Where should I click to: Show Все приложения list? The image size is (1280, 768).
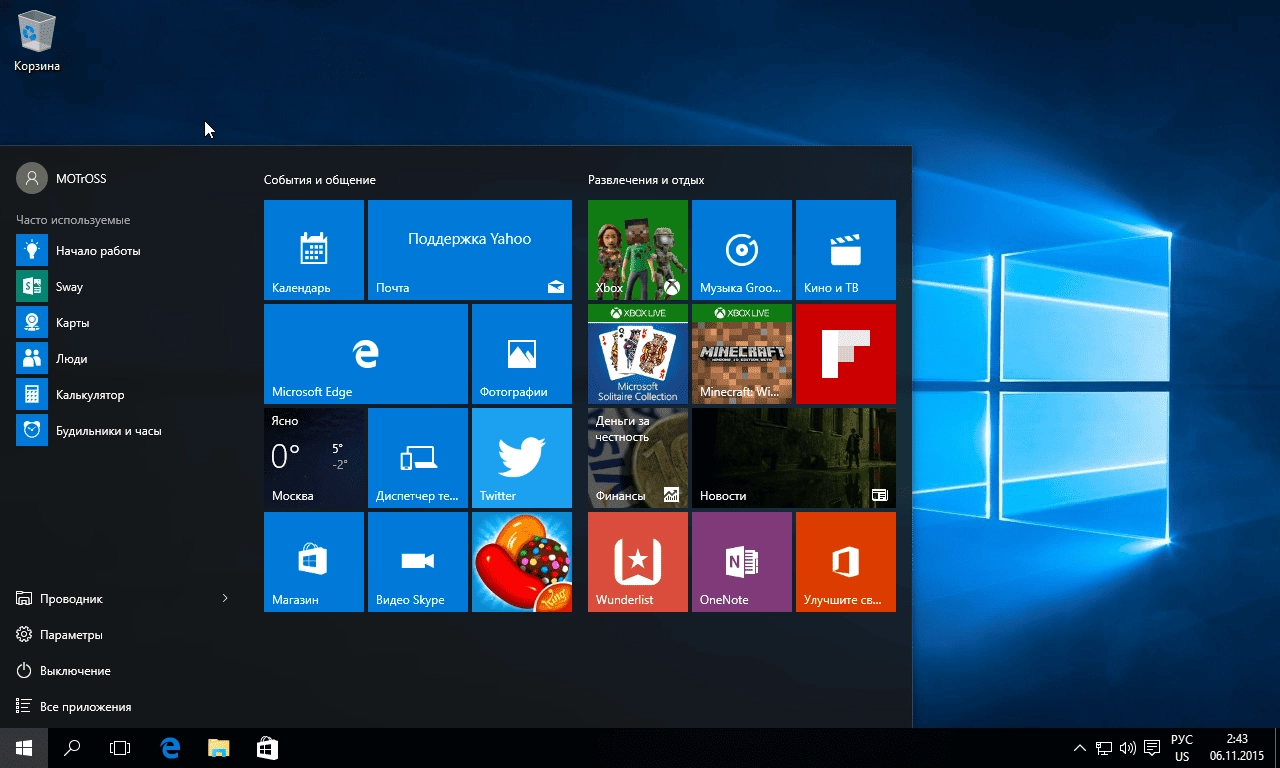[x=124, y=707]
